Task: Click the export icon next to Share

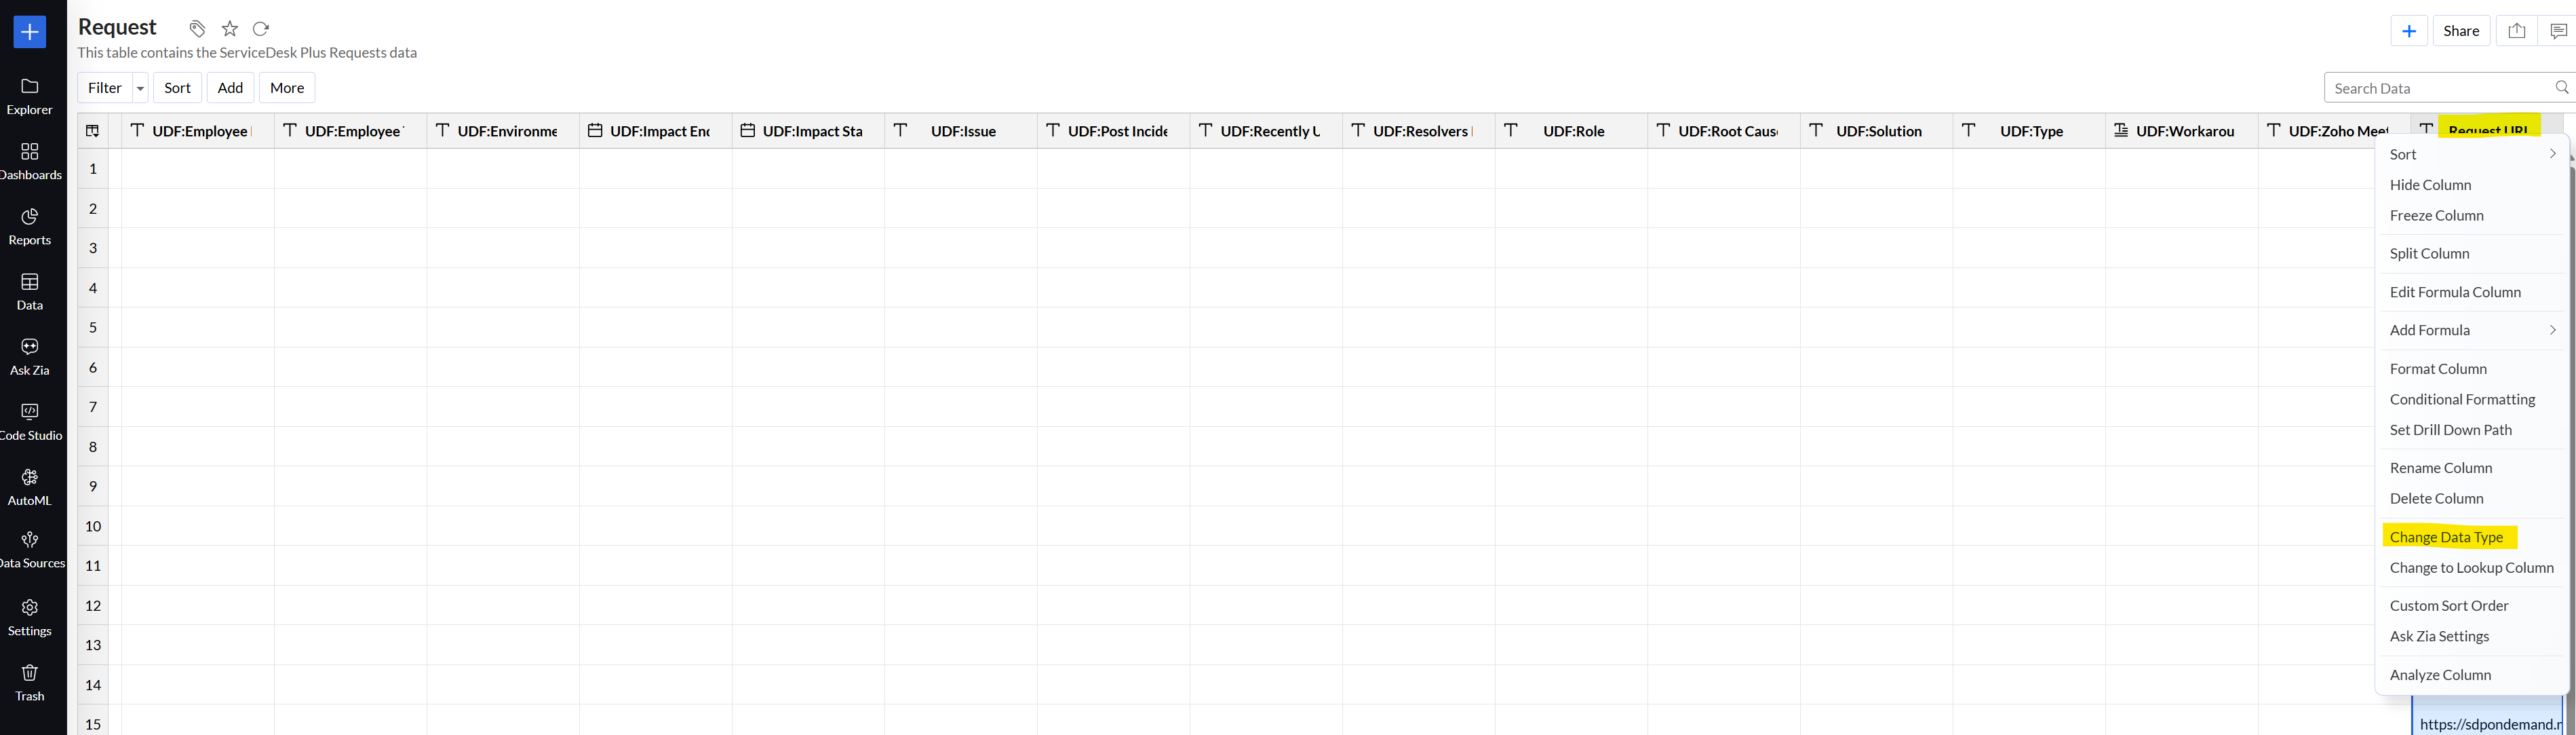Action: click(2516, 31)
